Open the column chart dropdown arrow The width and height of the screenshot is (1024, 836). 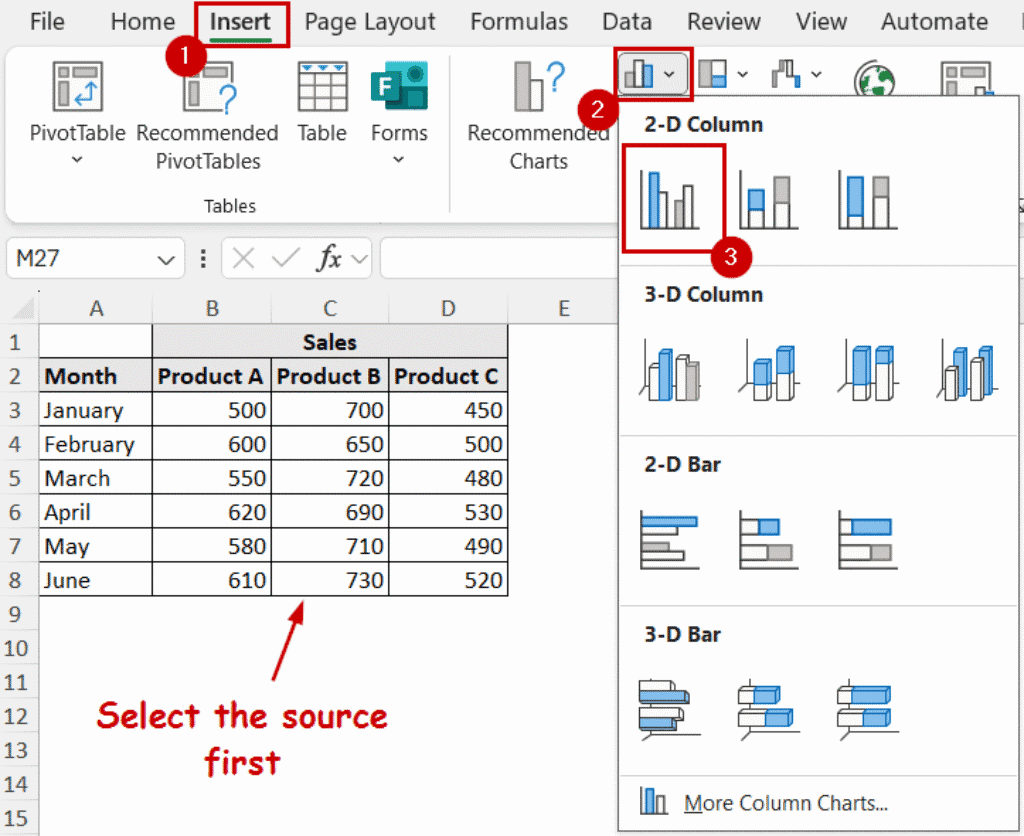[x=668, y=74]
